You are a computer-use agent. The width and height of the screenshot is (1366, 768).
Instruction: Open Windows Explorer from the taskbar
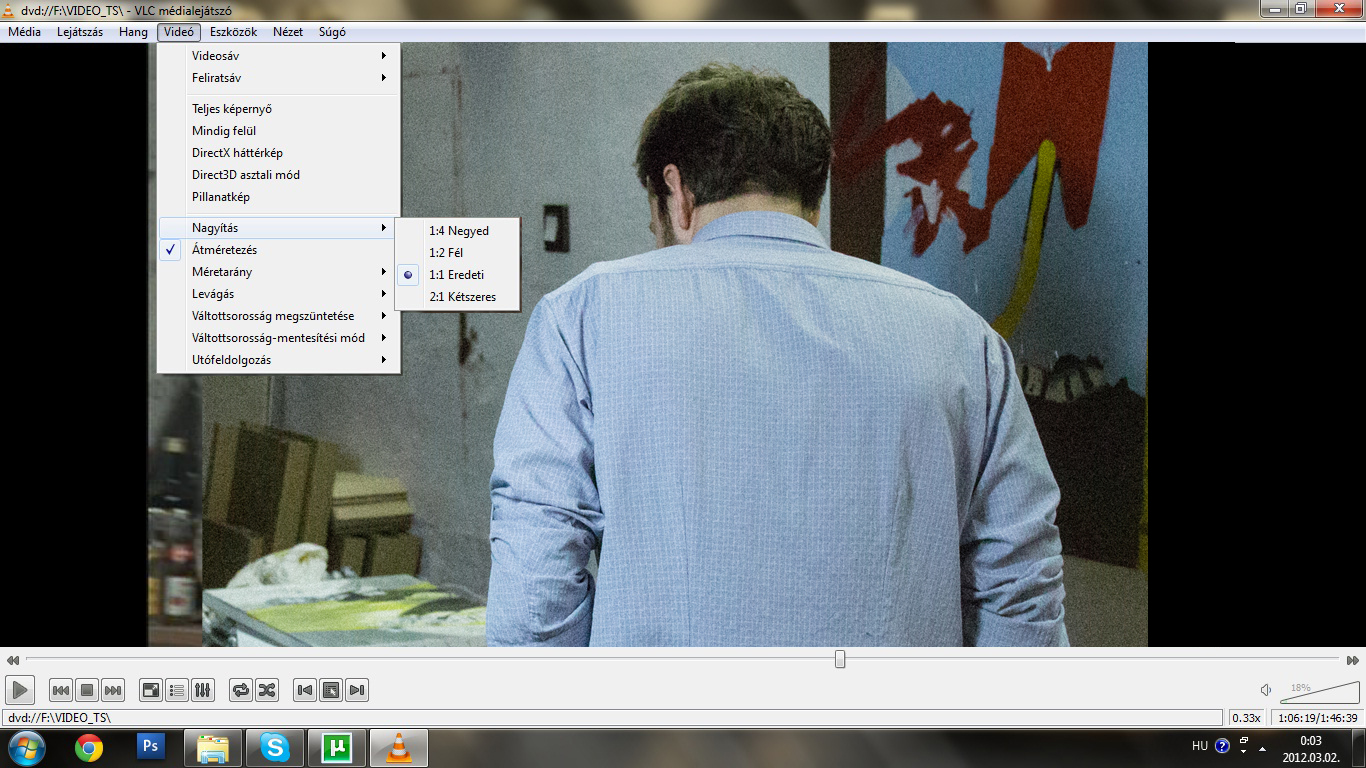pyautogui.click(x=213, y=748)
